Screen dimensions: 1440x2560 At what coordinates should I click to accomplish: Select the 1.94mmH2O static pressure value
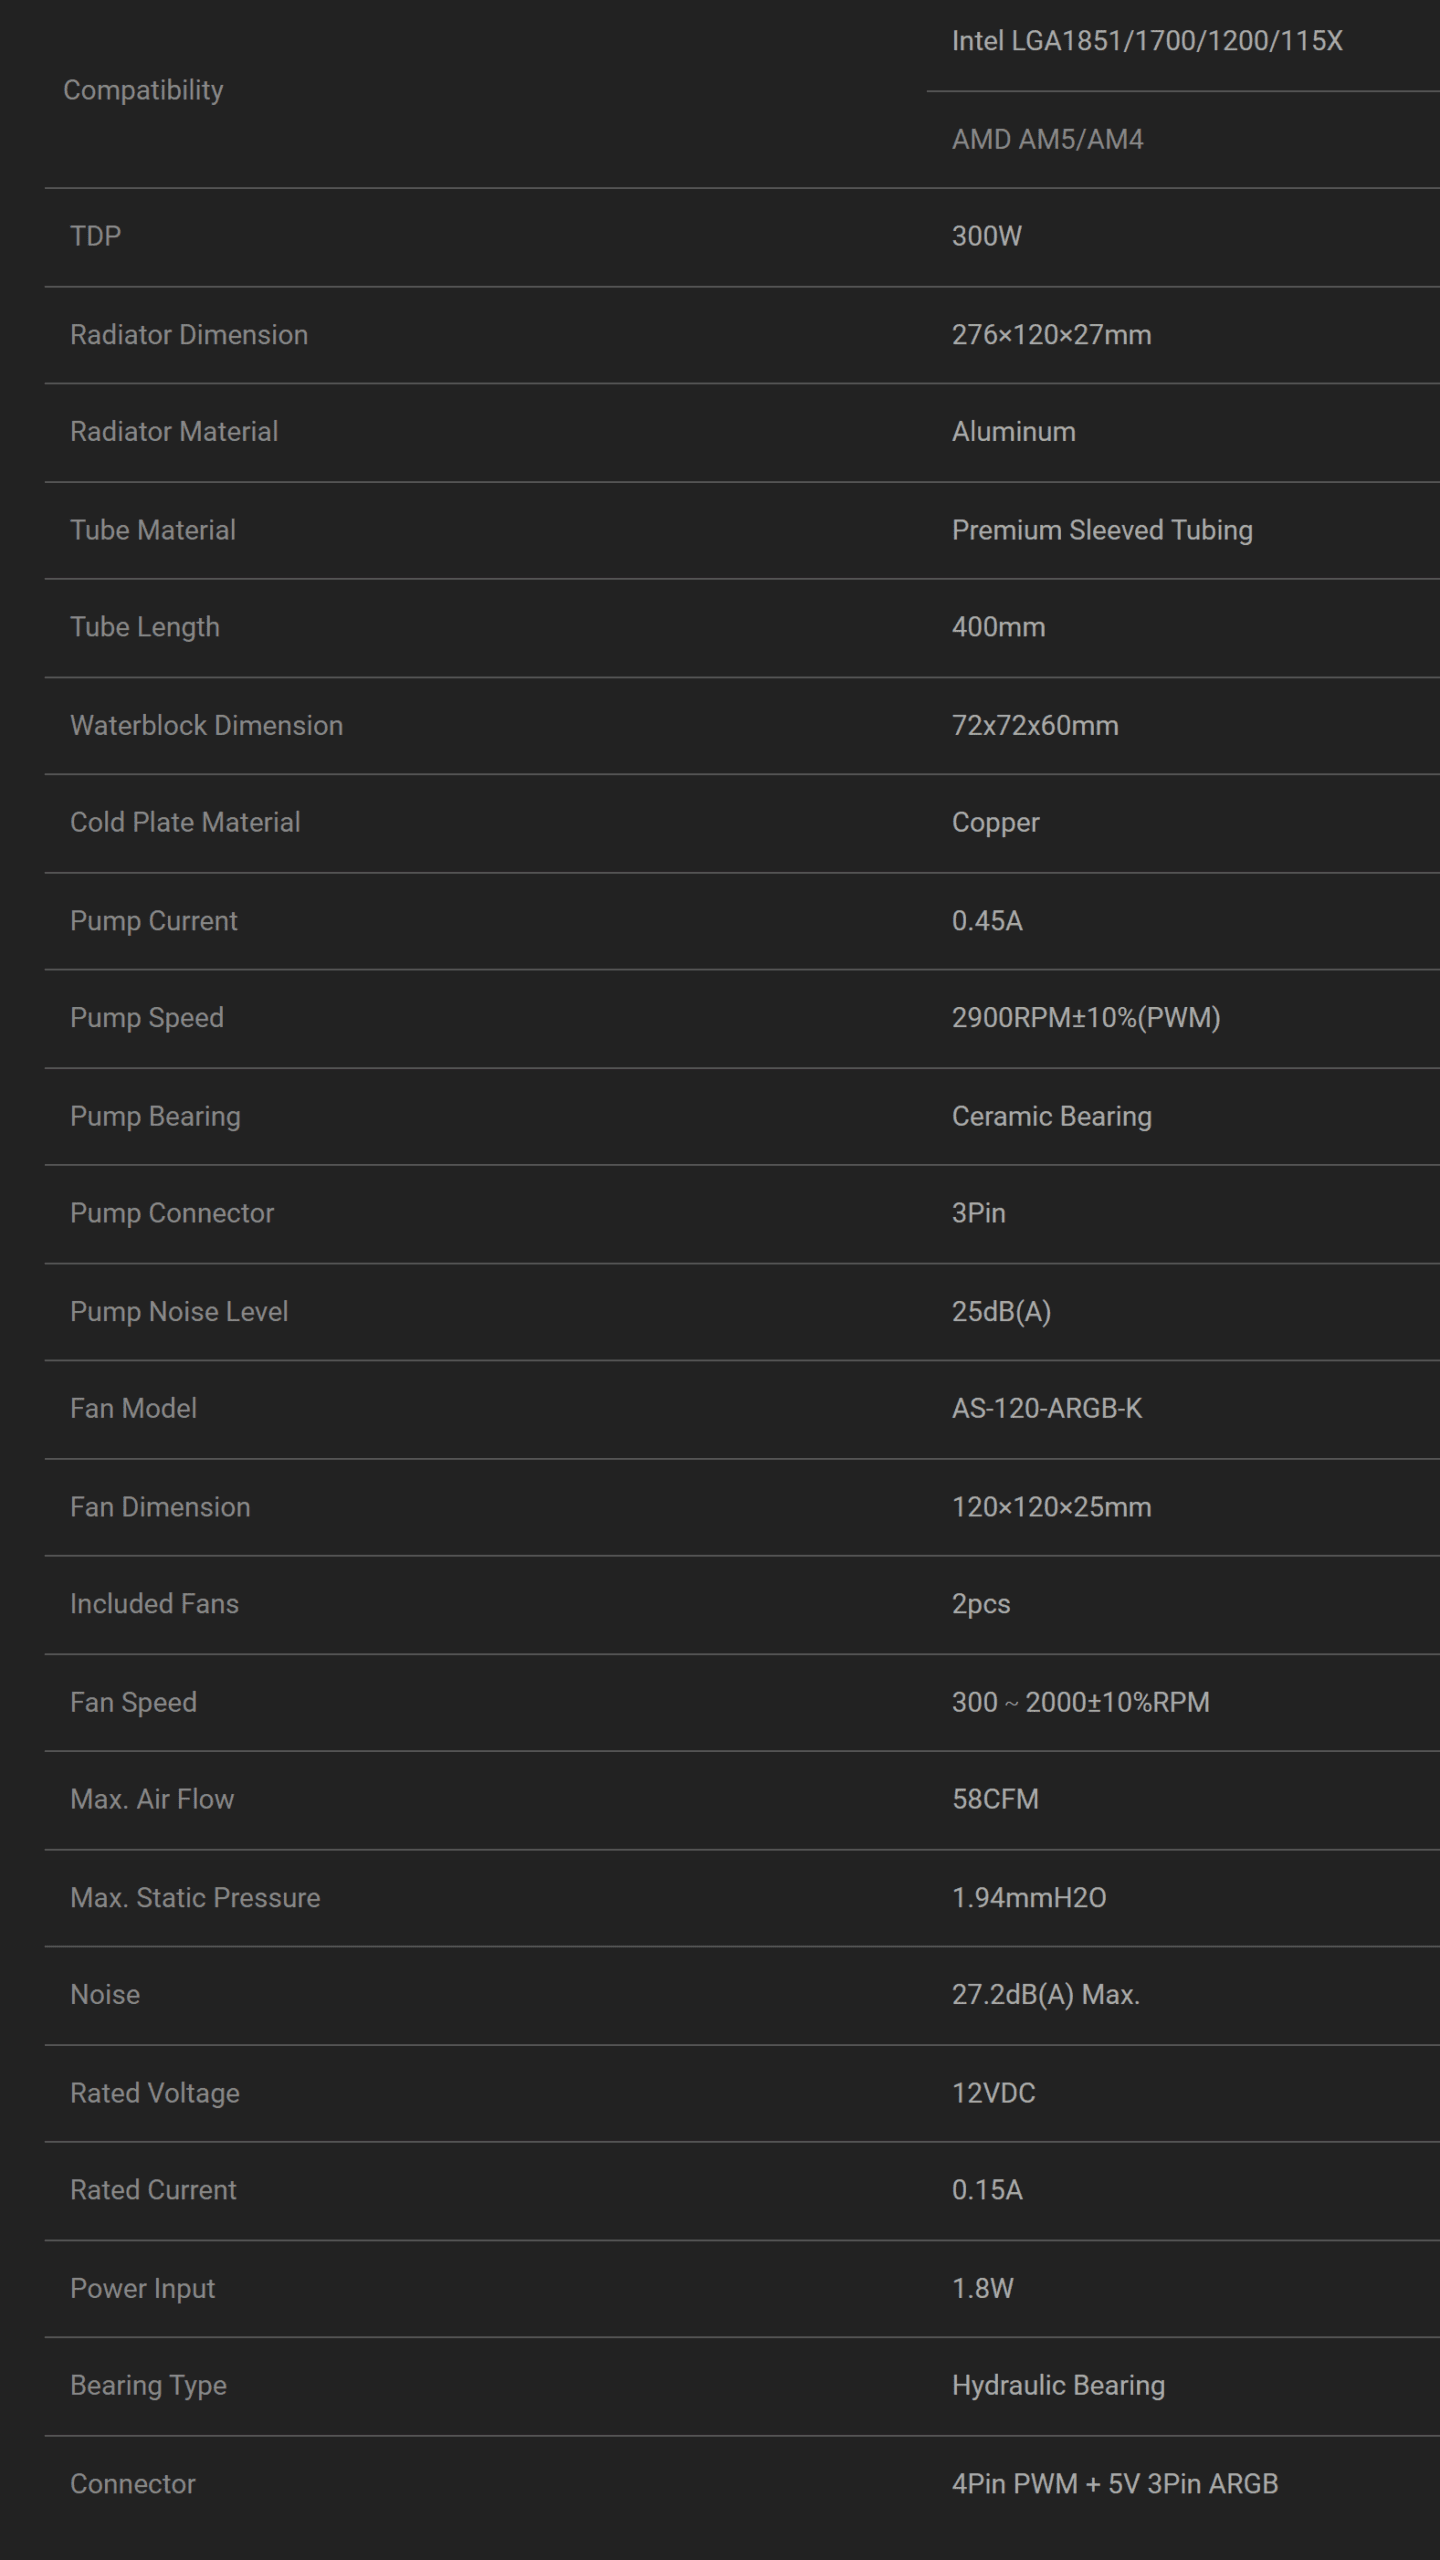1029,1897
